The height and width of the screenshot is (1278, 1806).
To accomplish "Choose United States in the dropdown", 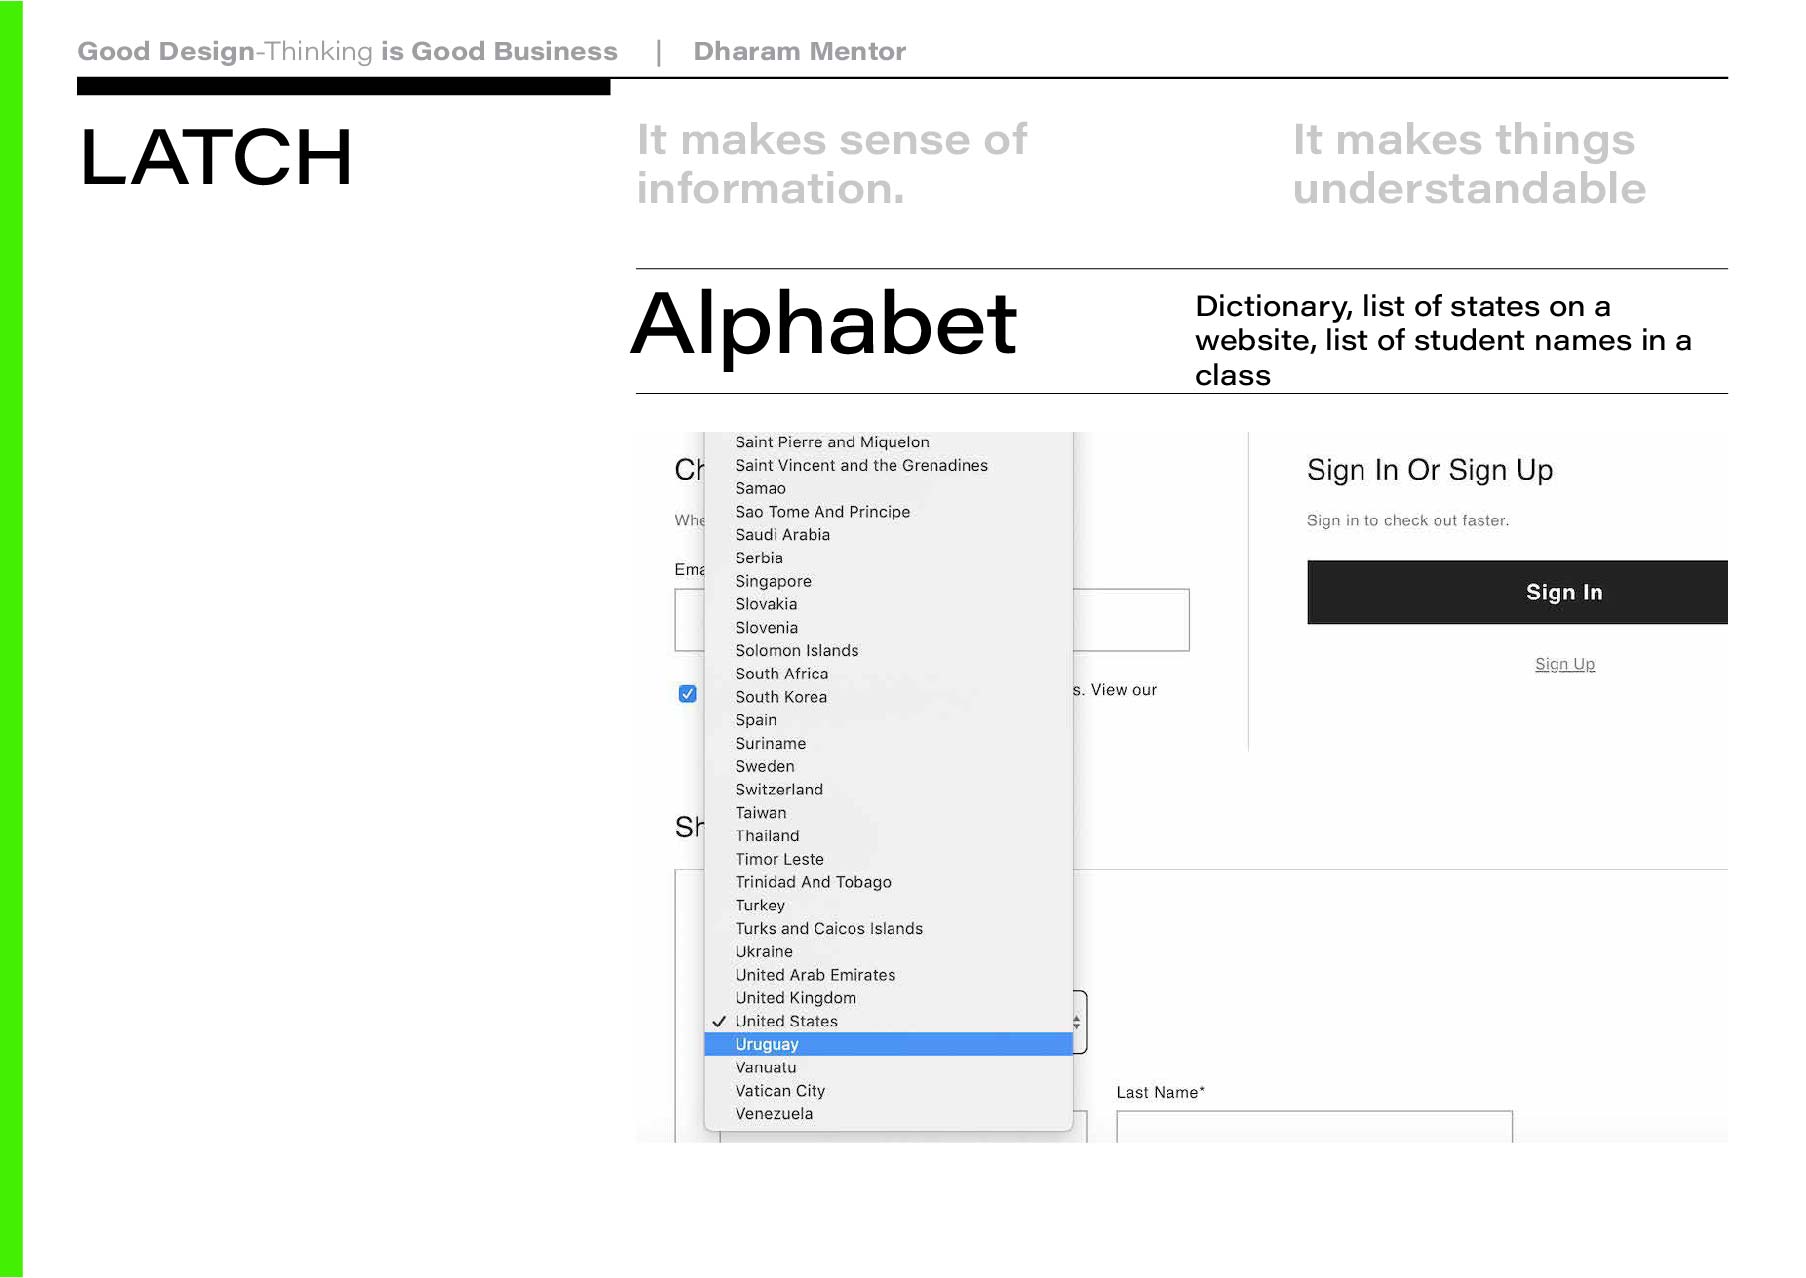I will pyautogui.click(x=786, y=1021).
